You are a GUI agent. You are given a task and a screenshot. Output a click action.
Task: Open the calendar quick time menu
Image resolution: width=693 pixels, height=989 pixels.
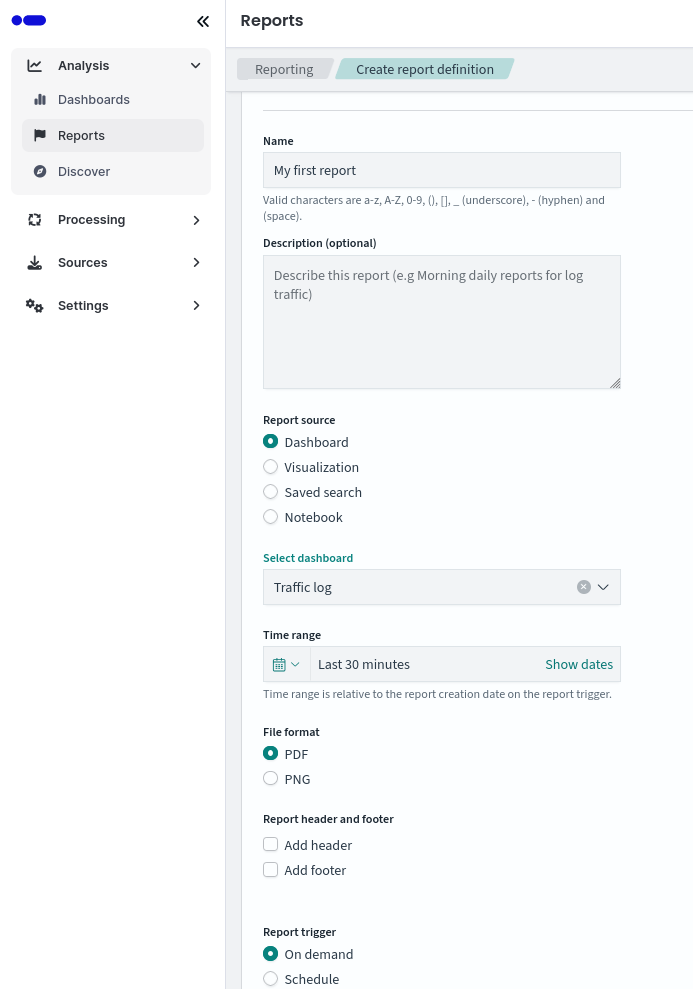click(286, 664)
